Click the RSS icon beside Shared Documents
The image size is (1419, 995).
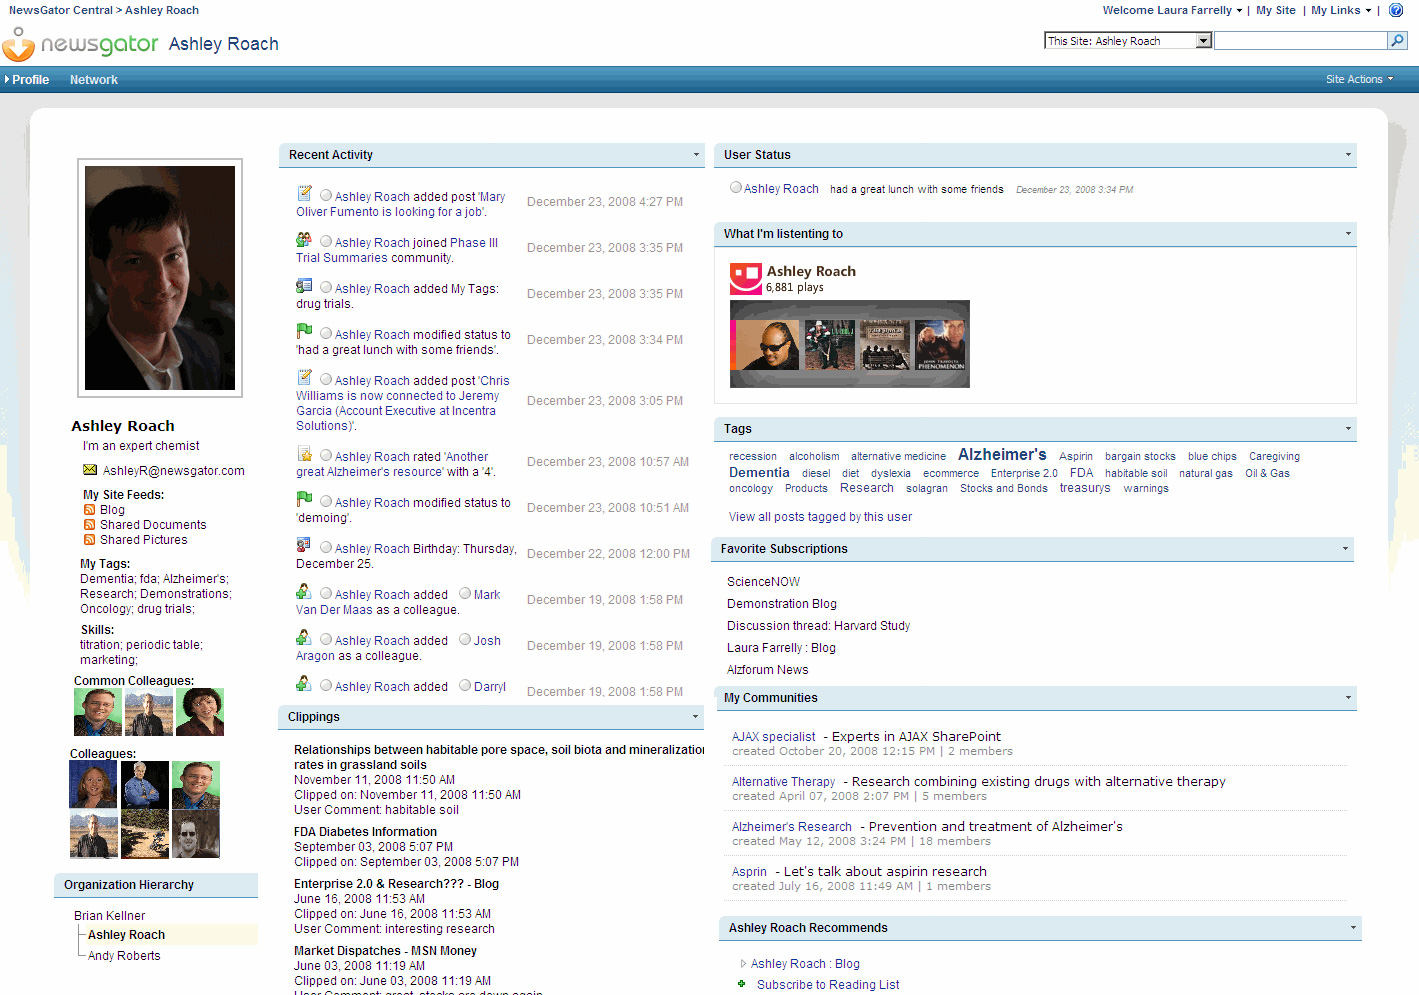click(x=90, y=525)
